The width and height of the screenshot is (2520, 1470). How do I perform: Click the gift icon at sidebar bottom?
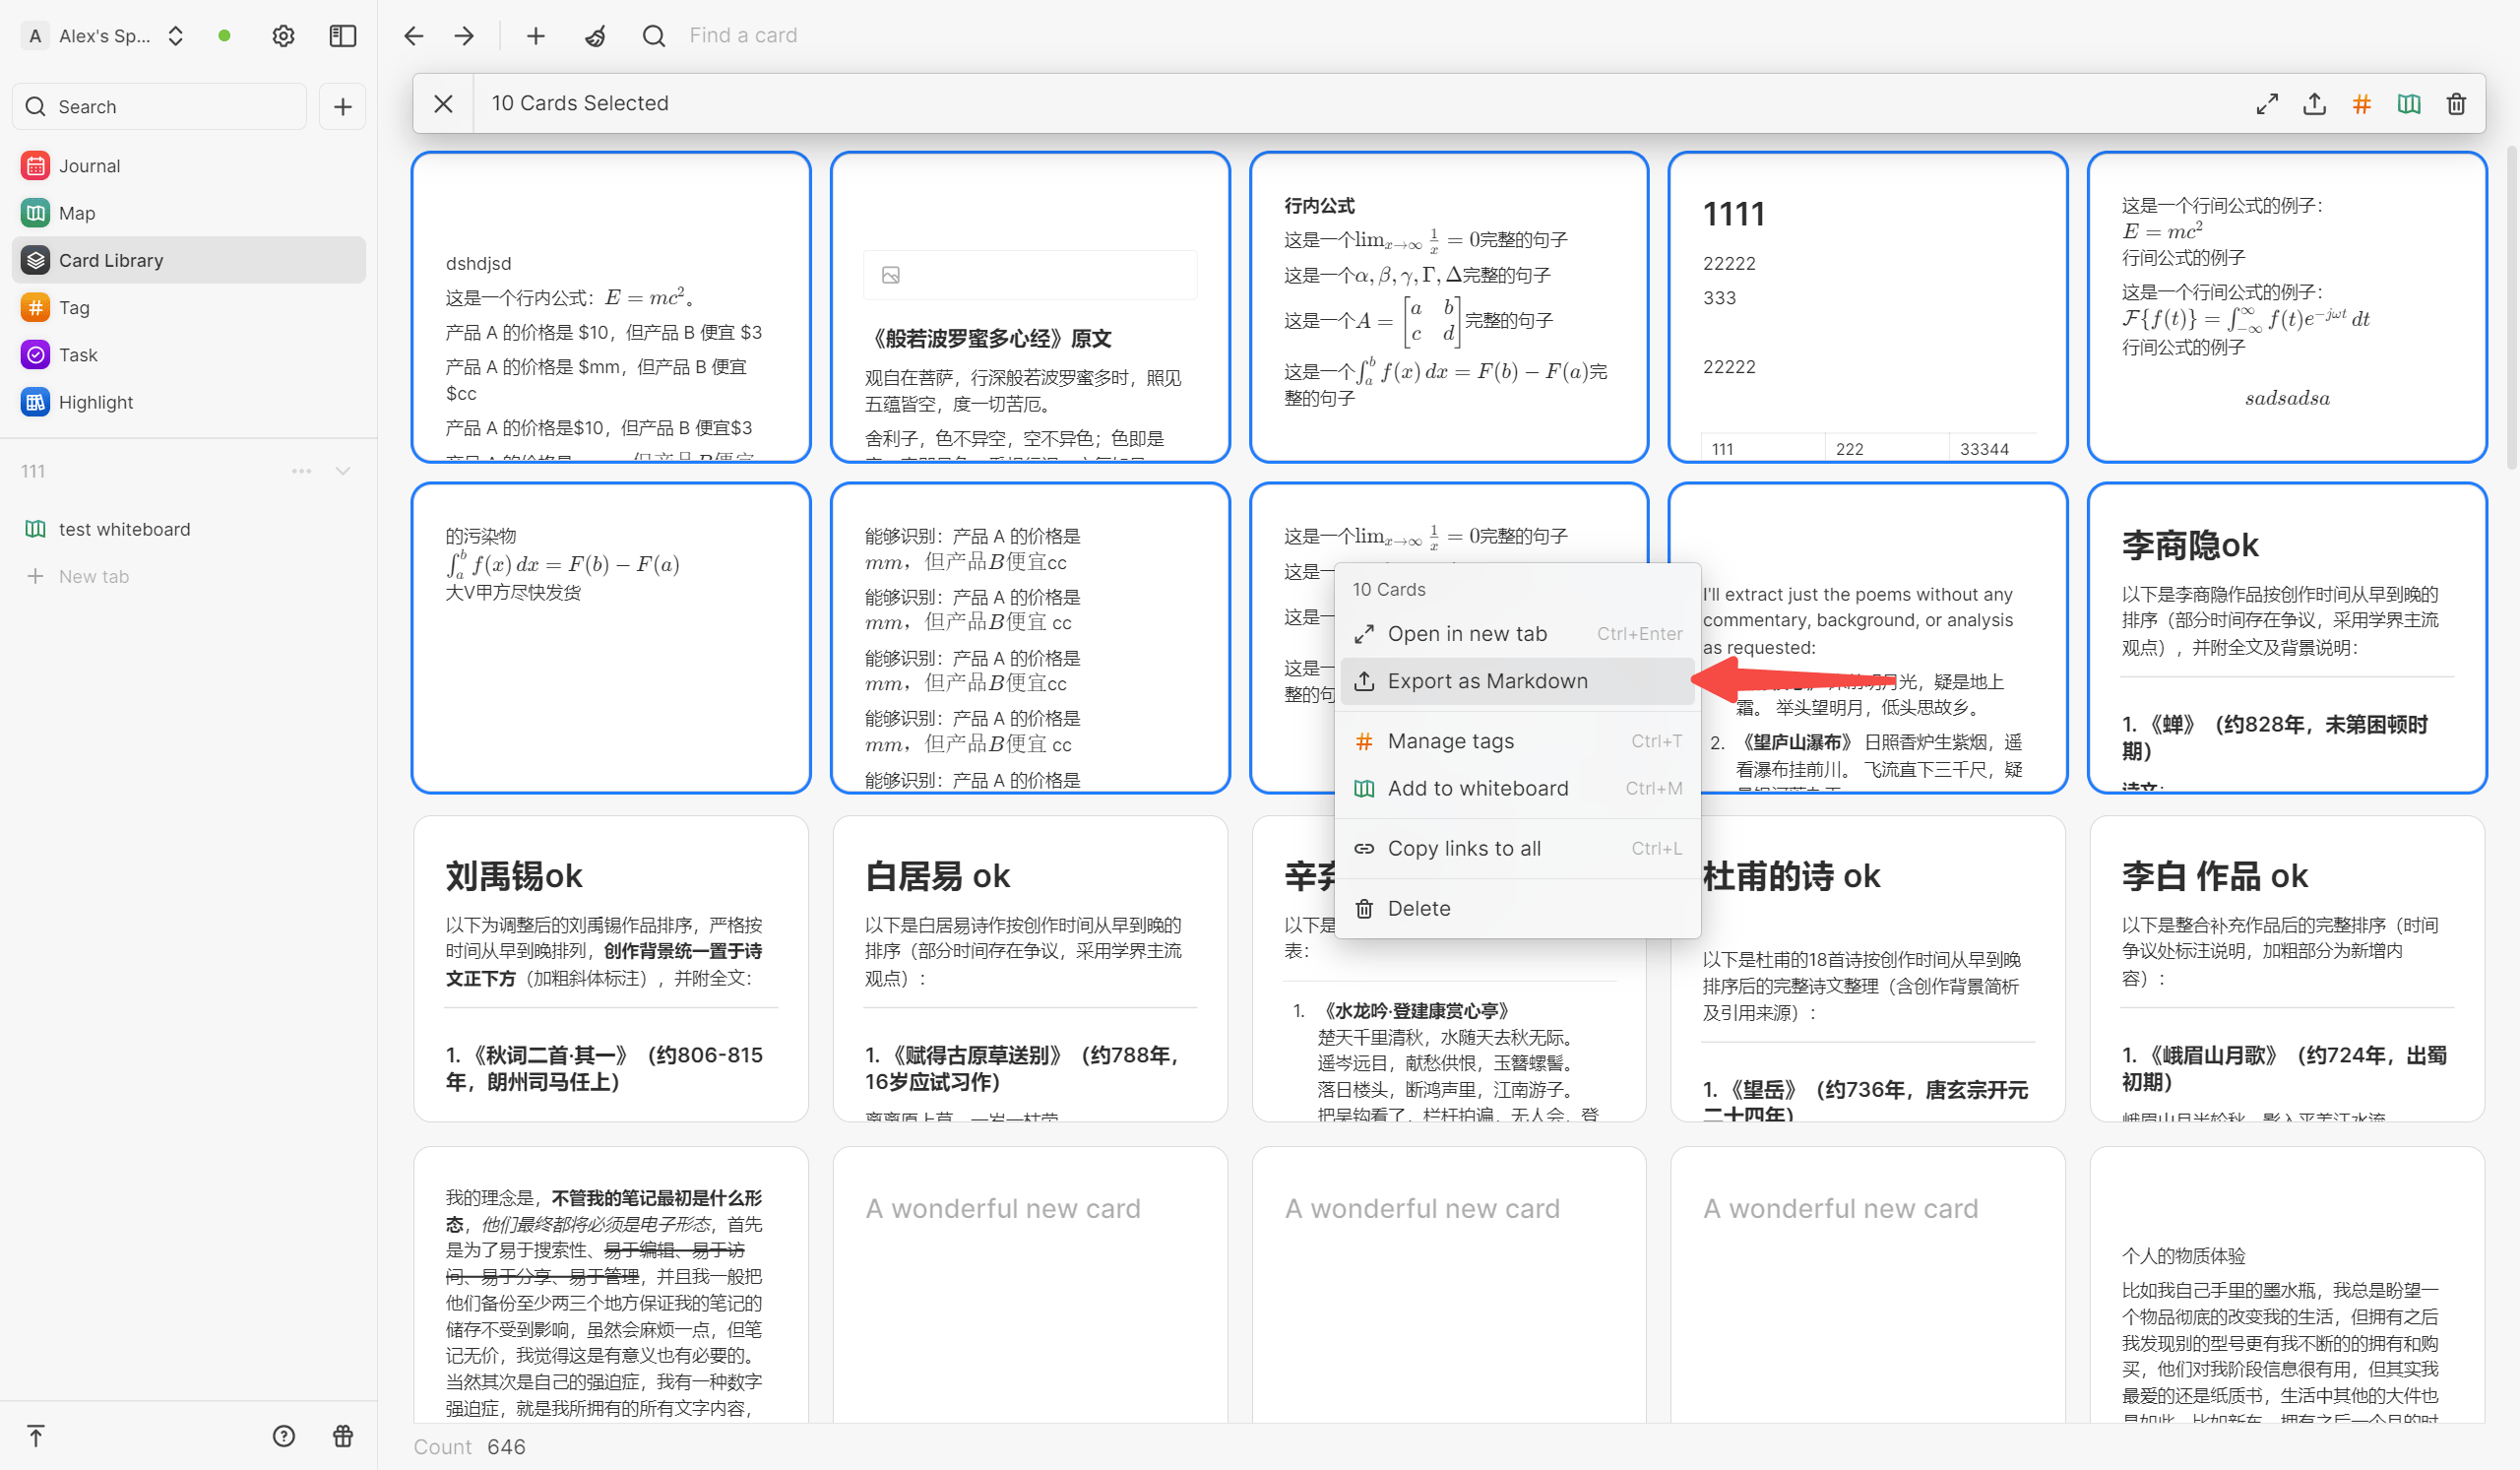pyautogui.click(x=342, y=1436)
